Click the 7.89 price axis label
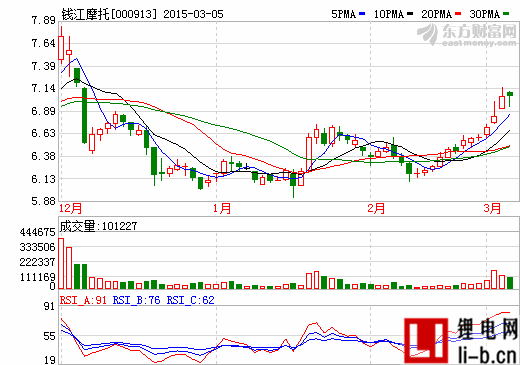 pyautogui.click(x=44, y=20)
